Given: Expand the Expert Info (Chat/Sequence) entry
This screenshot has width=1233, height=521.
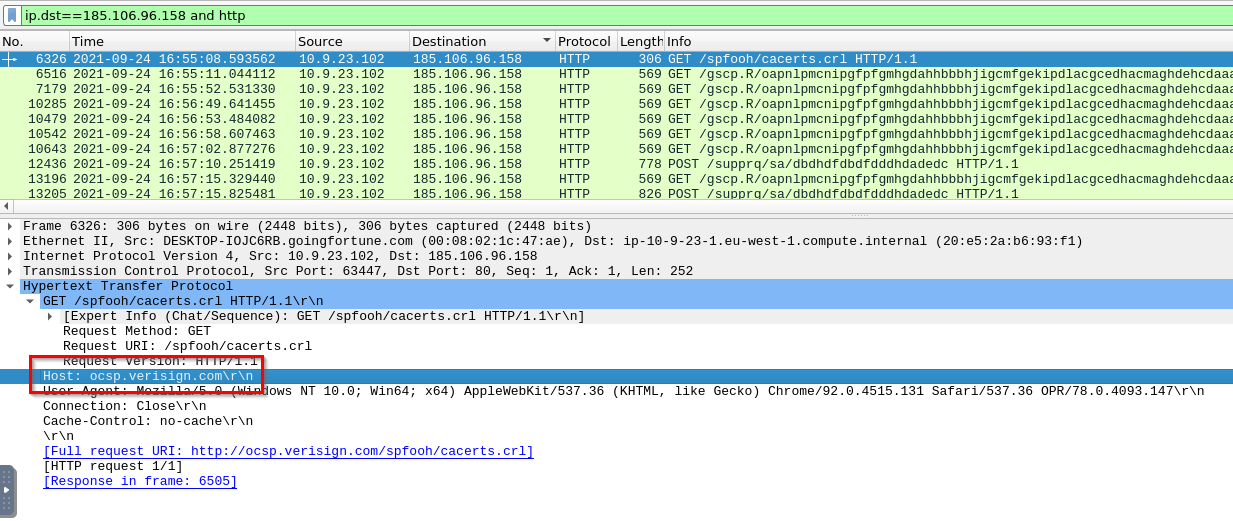Looking at the screenshot, I should point(50,317).
